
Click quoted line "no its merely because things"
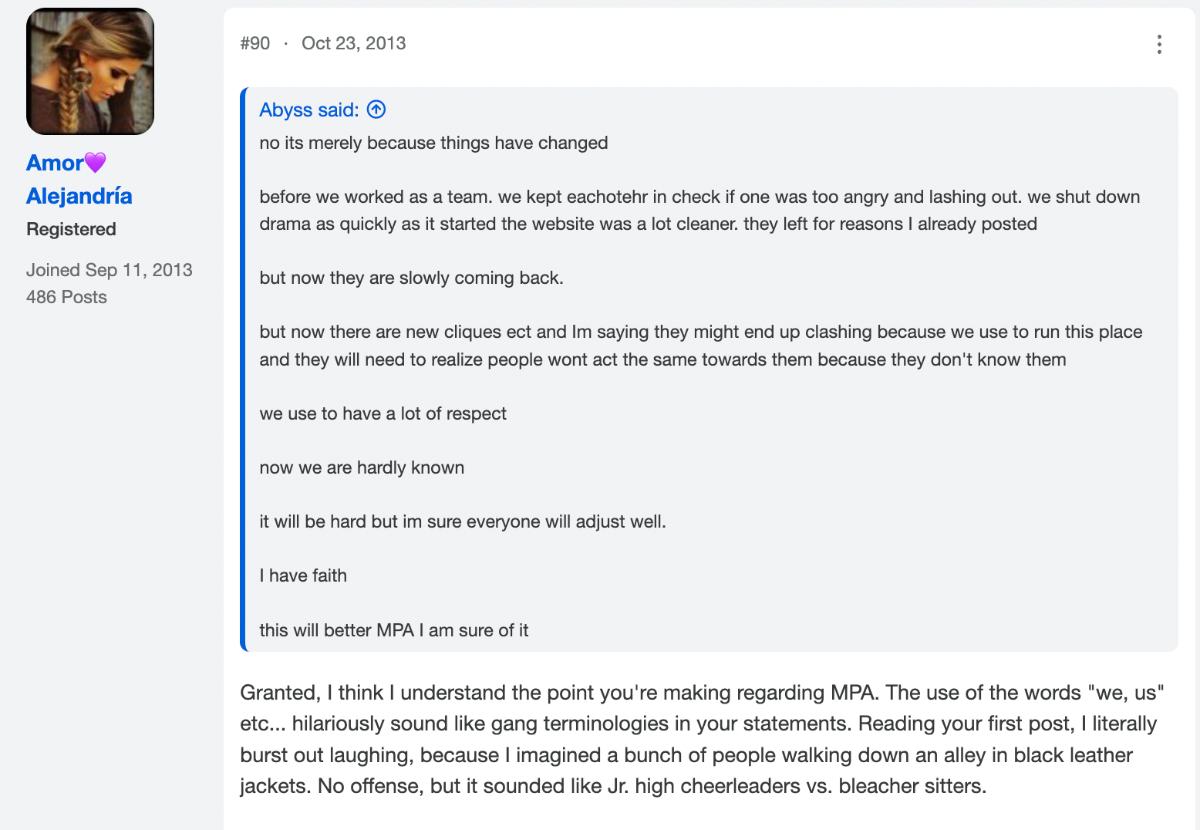(x=433, y=143)
